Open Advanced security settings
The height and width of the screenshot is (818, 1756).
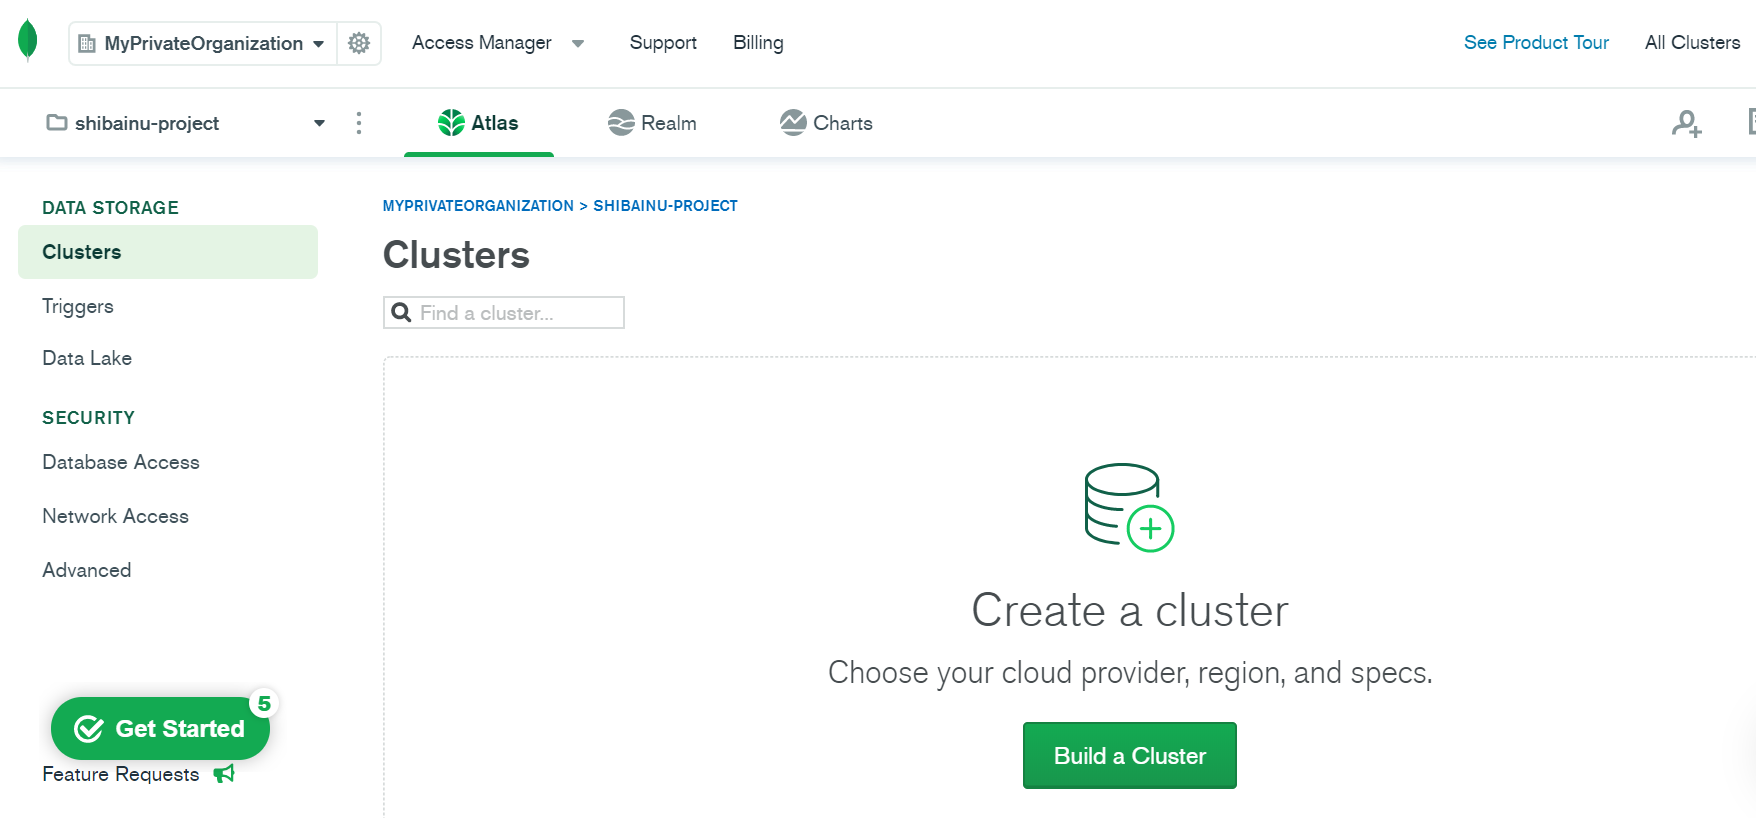pos(86,570)
